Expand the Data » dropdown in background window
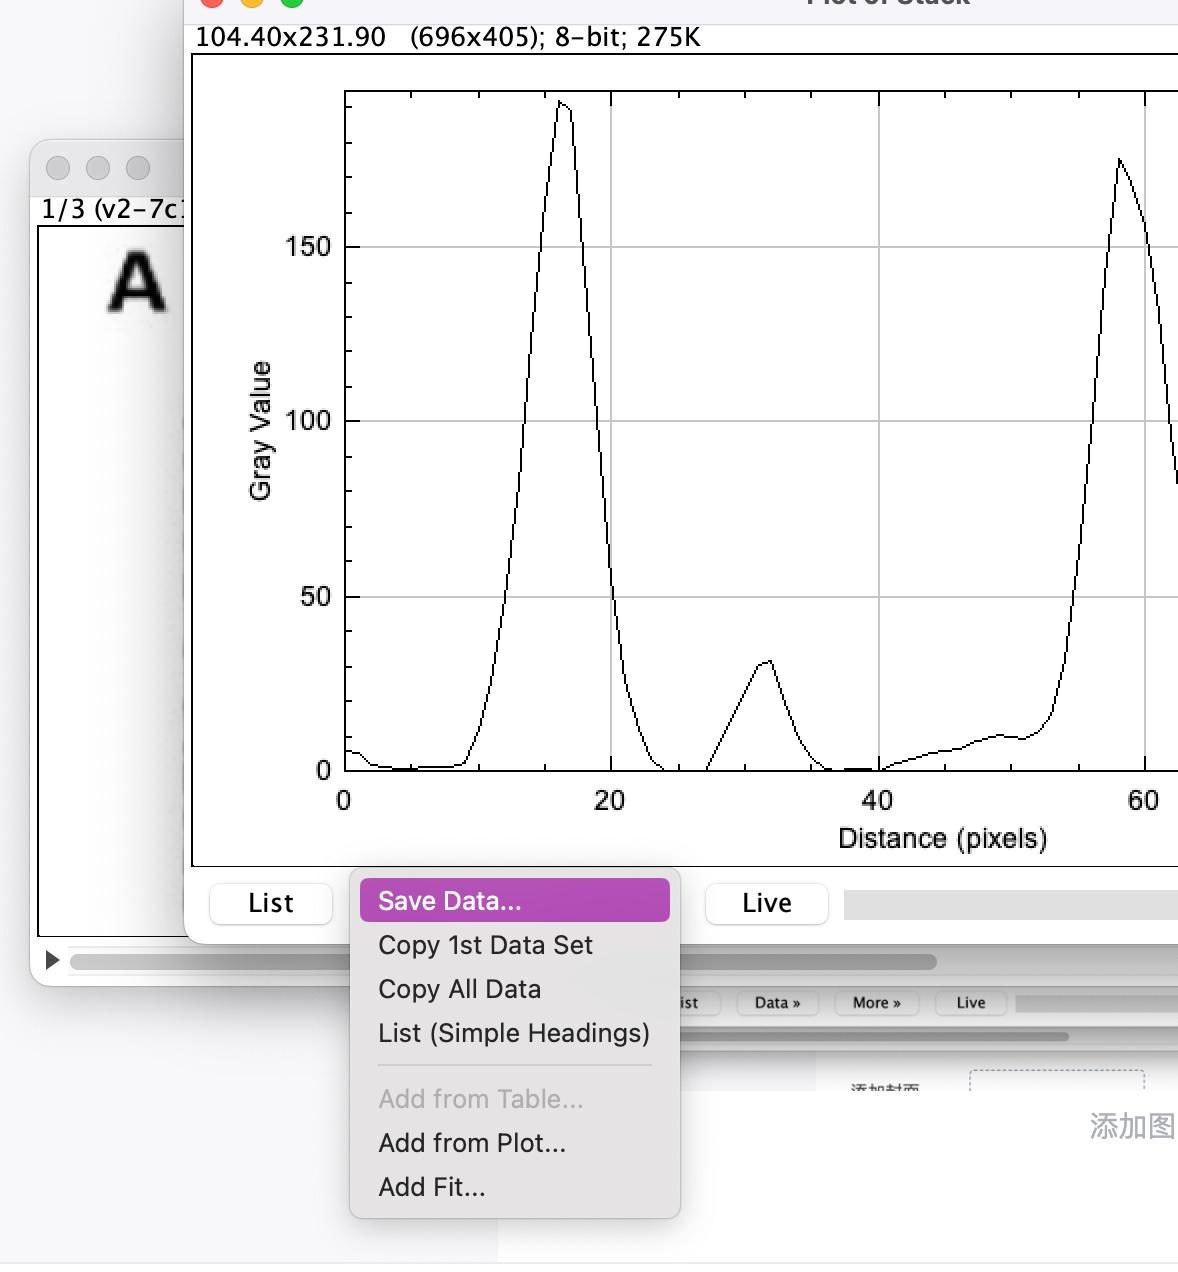The width and height of the screenshot is (1178, 1272). 776,1003
